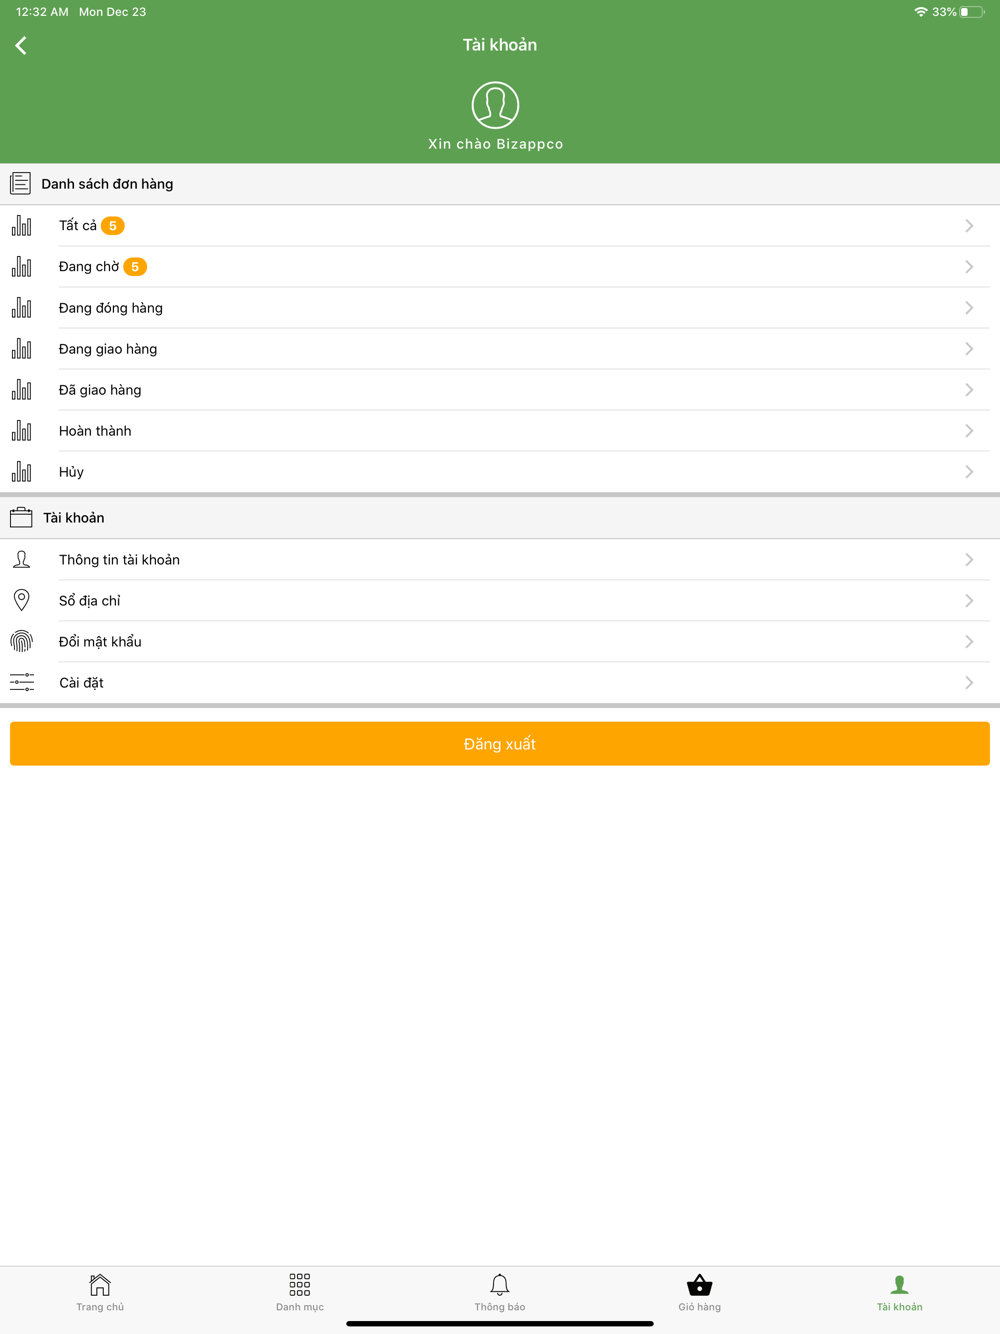Switch to the Giỏ hàng tab

700,1292
